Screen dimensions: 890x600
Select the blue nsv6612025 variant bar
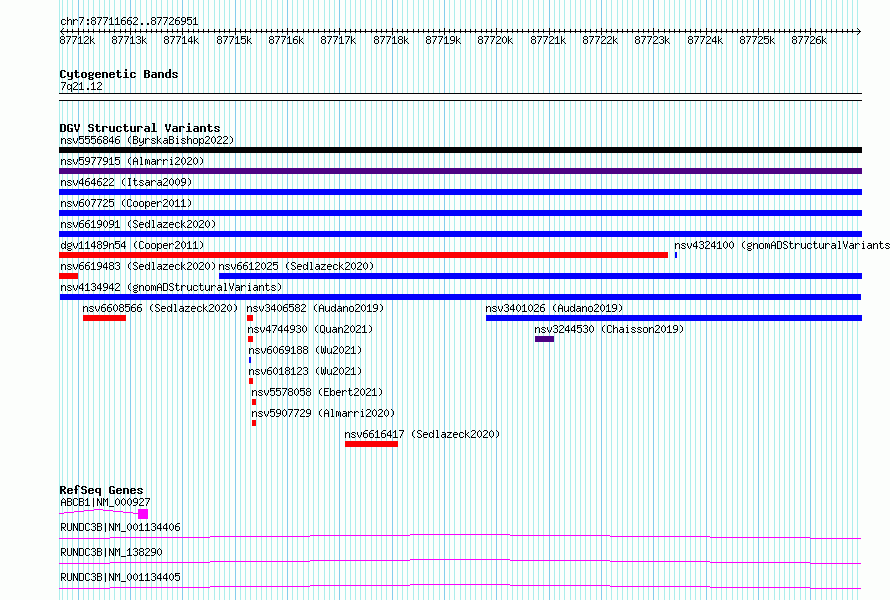540,276
